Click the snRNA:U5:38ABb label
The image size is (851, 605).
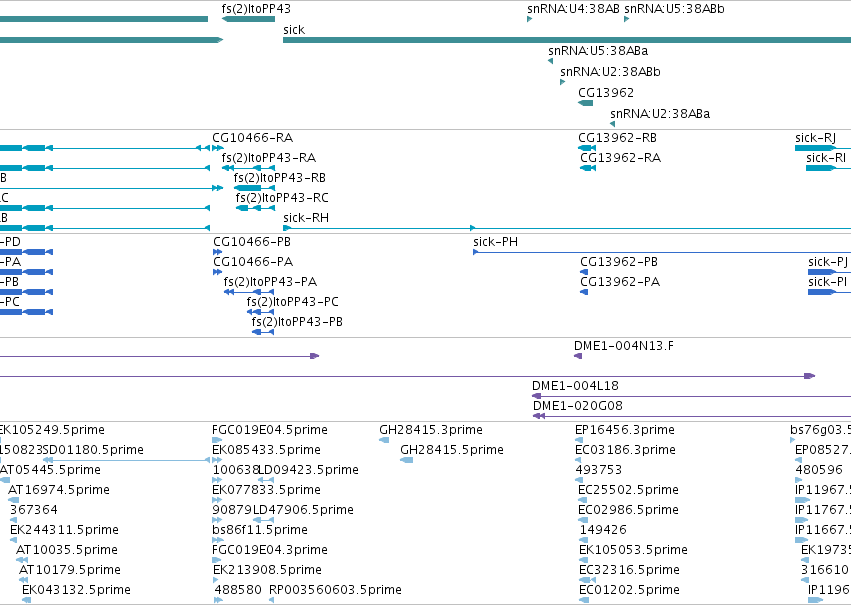coord(674,9)
